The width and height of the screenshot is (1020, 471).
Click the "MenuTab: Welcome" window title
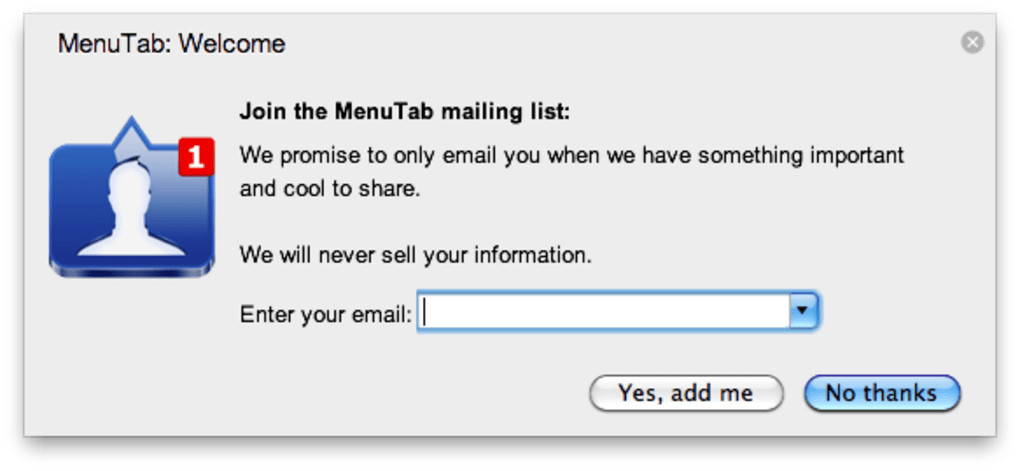pyautogui.click(x=171, y=44)
